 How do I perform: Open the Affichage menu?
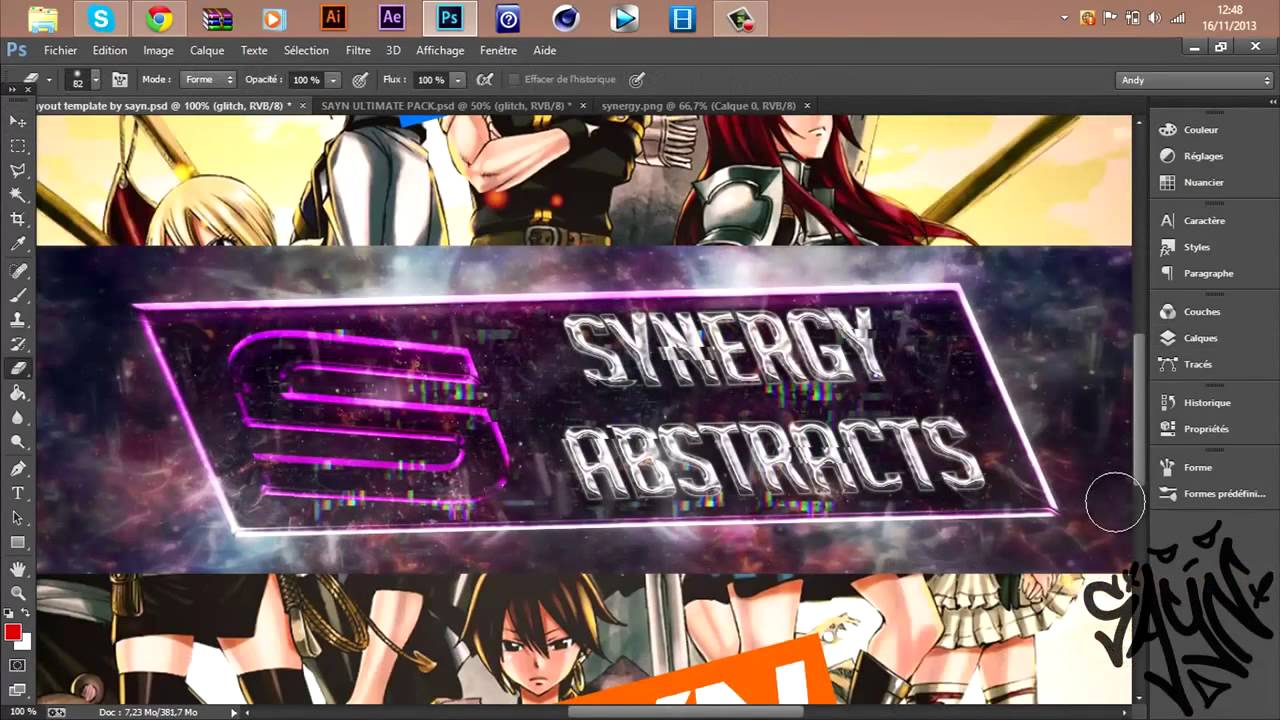tap(440, 50)
